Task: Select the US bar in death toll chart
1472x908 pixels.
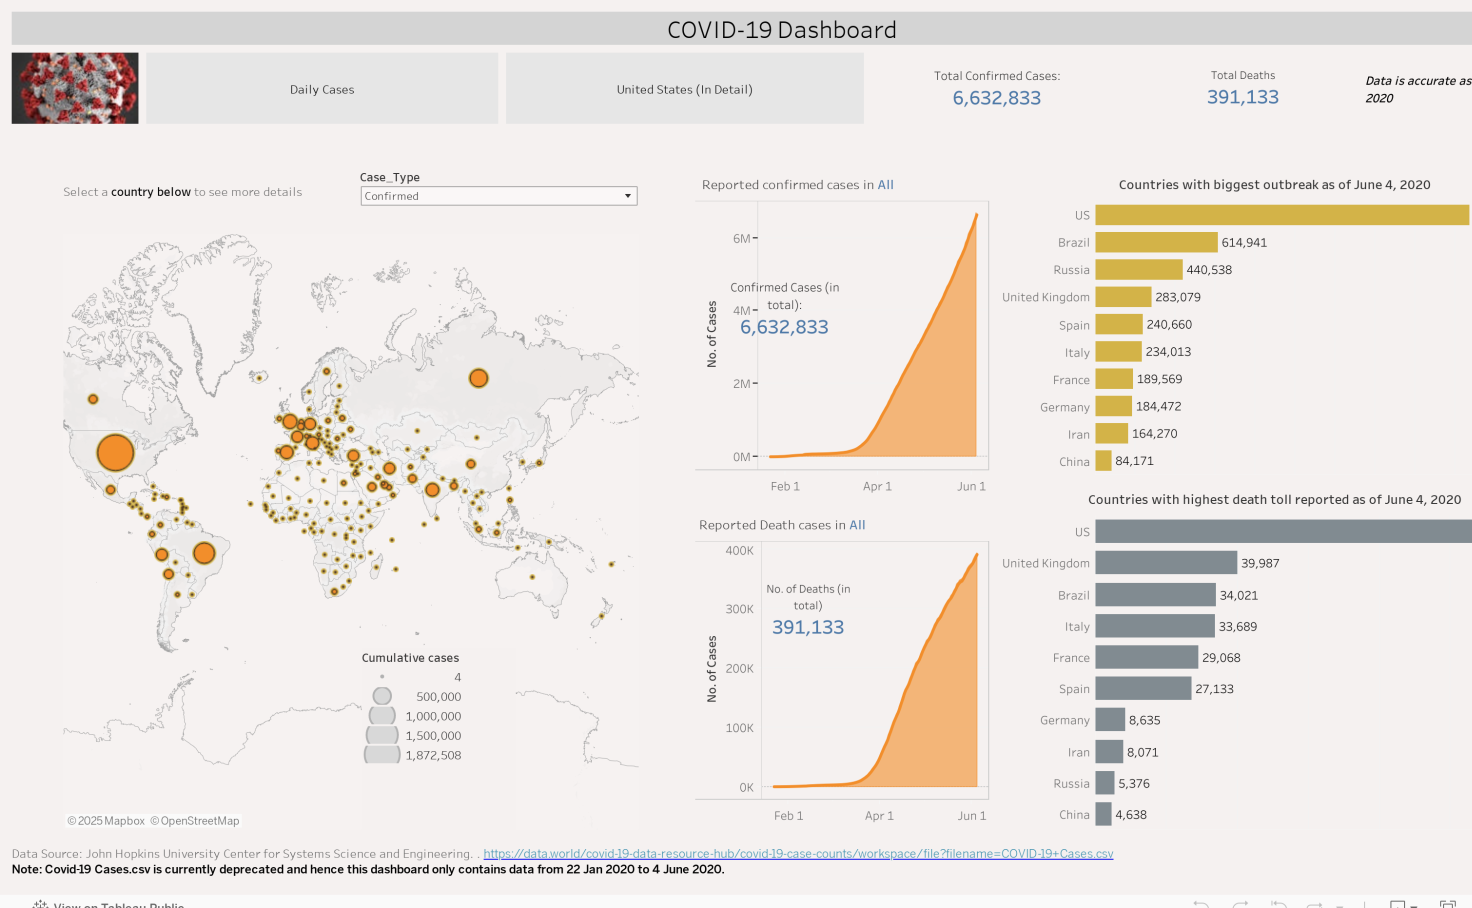Action: (1284, 532)
